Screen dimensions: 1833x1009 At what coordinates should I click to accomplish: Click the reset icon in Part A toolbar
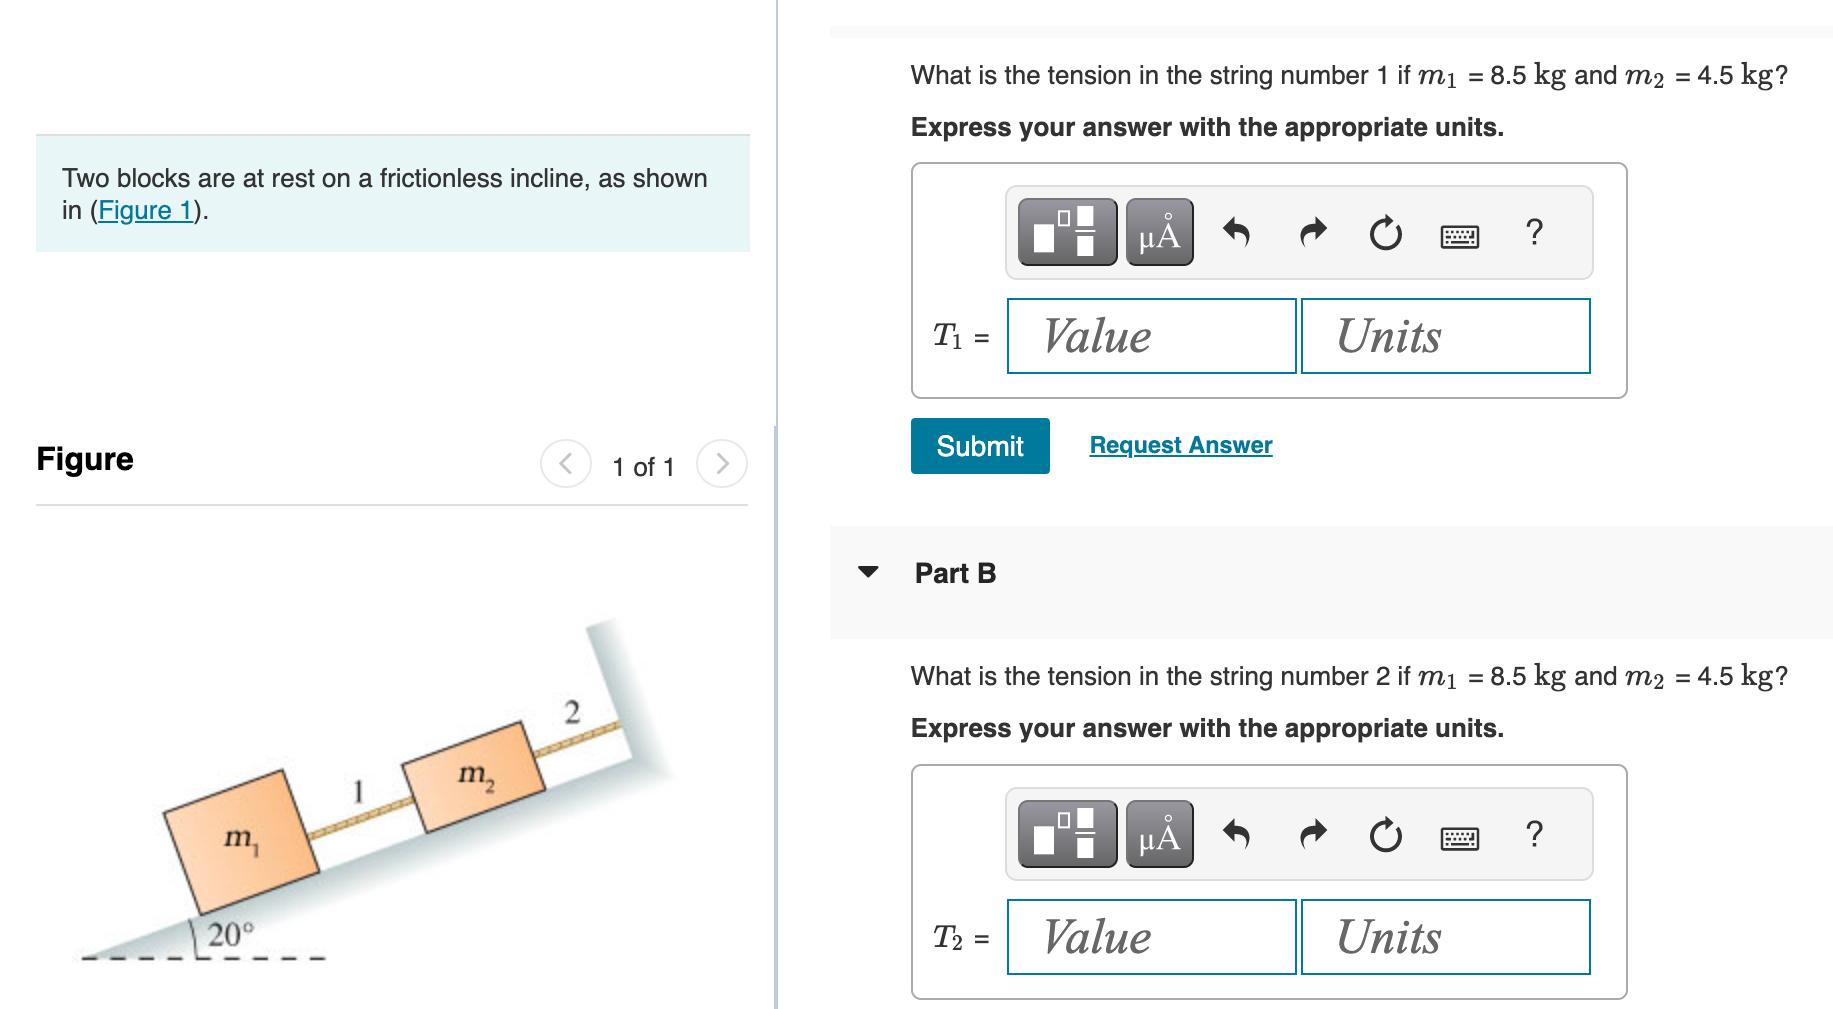pos(1384,232)
